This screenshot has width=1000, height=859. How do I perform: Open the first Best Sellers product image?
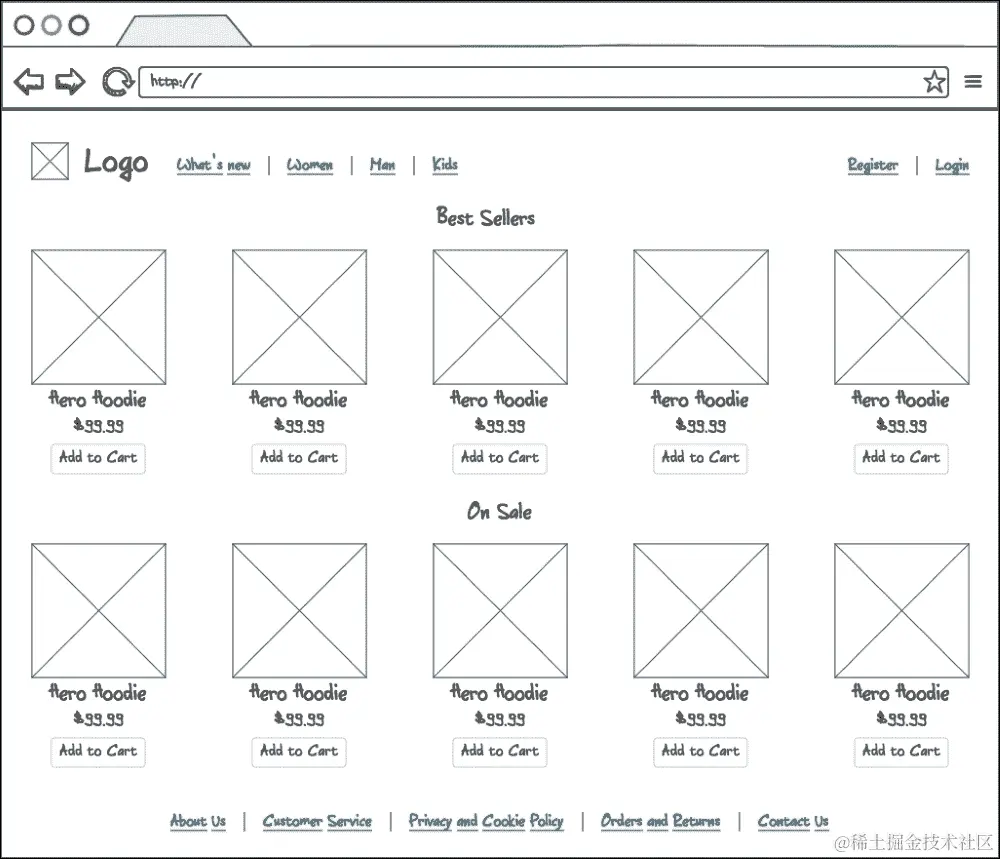tap(99, 317)
